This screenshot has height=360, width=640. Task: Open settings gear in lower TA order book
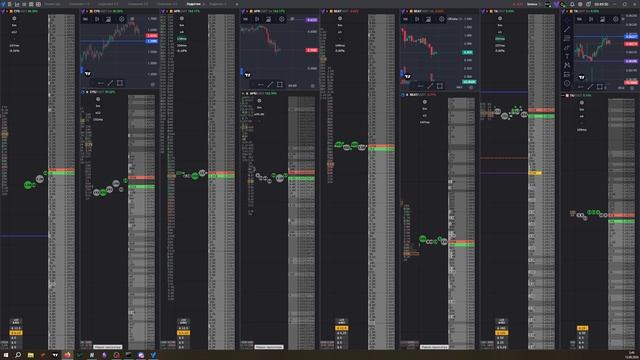[582, 102]
